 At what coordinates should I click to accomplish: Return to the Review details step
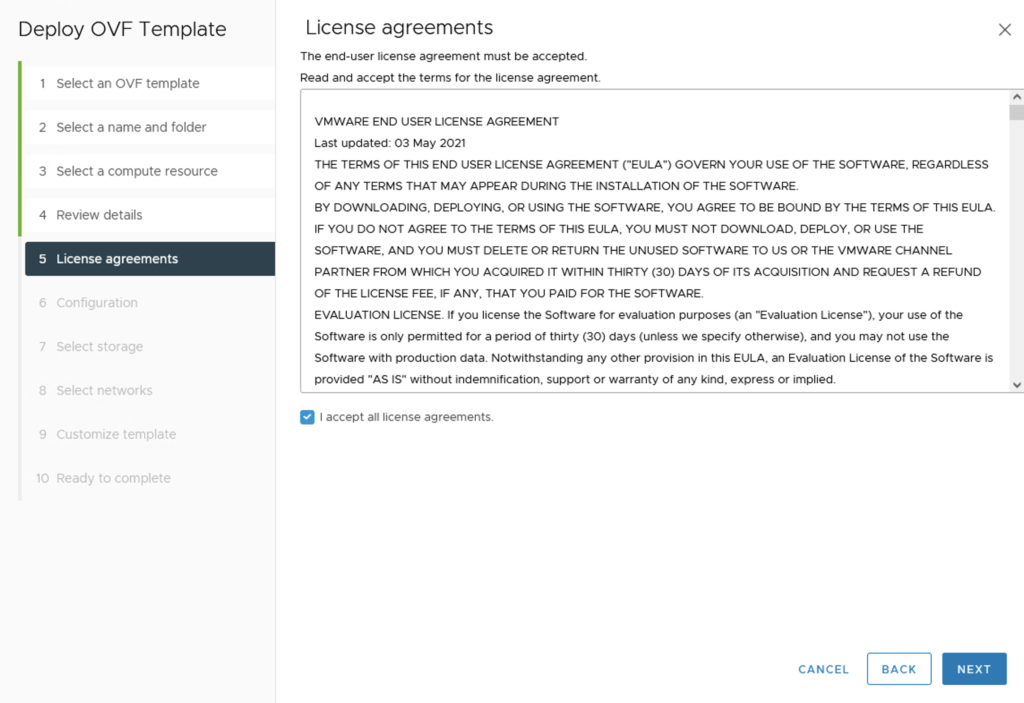pos(99,215)
